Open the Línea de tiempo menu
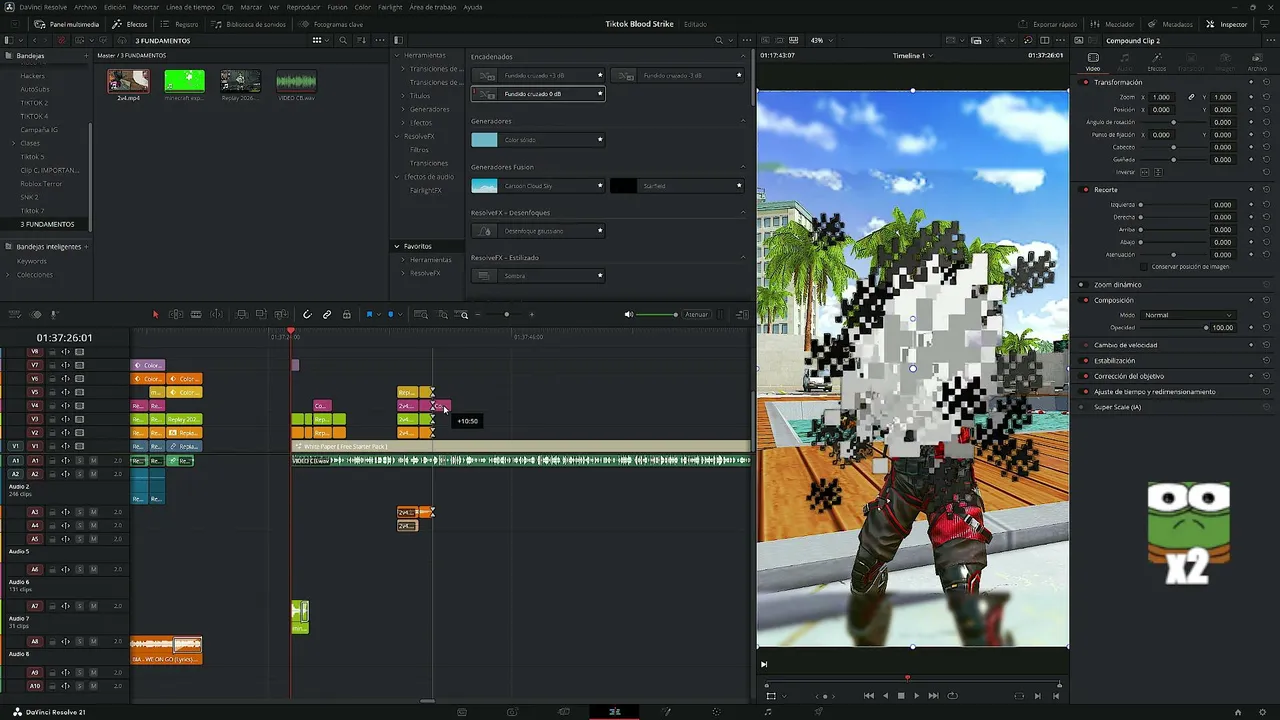 coord(190,7)
